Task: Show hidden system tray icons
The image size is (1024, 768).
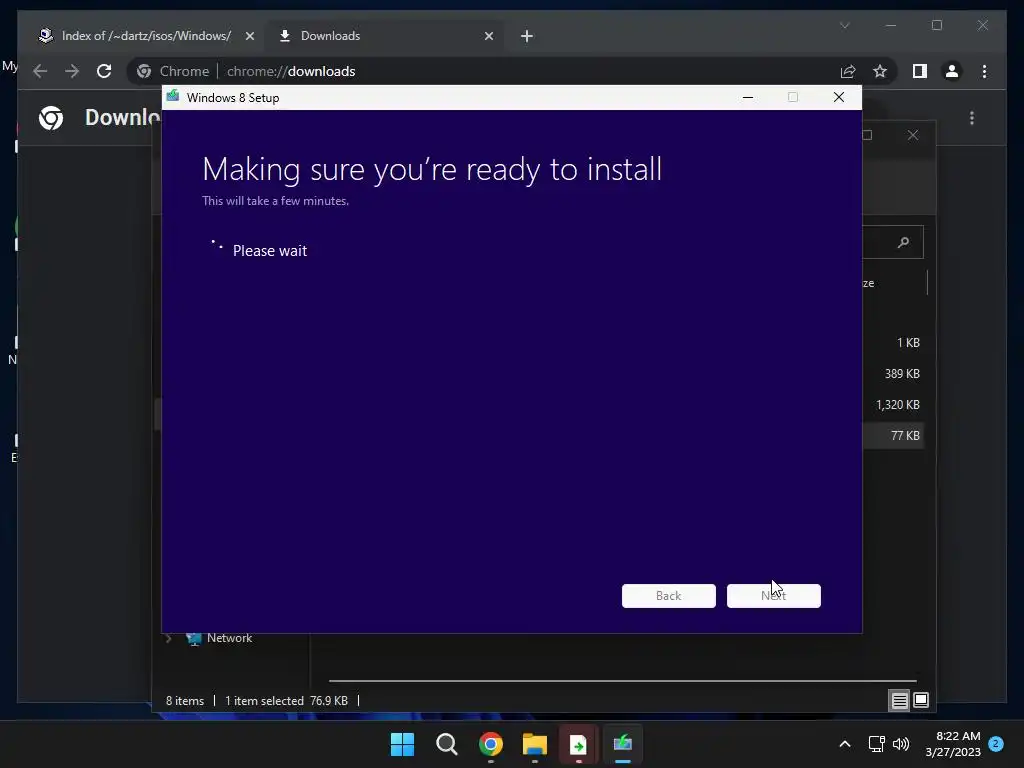Action: point(844,744)
